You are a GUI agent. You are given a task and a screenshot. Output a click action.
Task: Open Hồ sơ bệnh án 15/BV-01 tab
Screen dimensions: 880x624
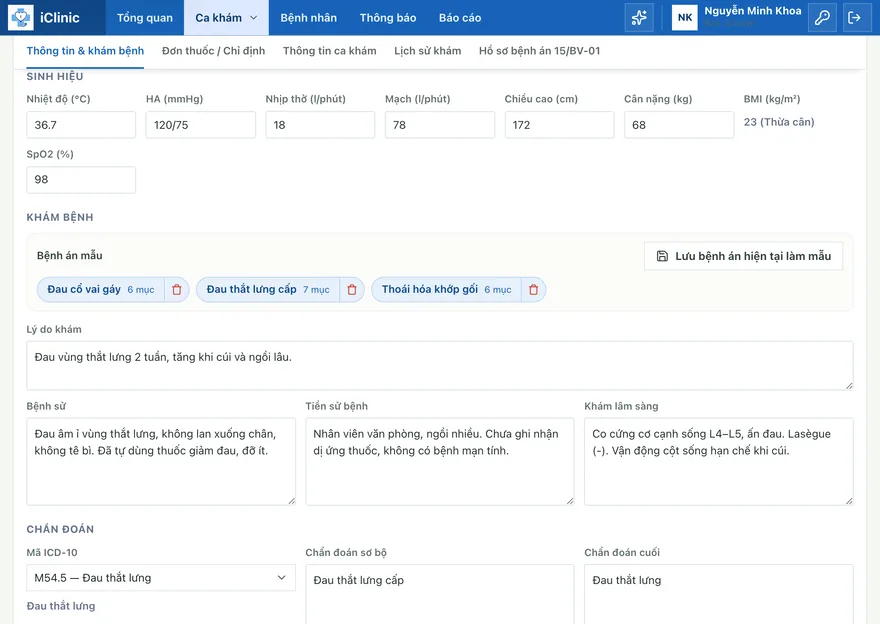click(x=539, y=51)
